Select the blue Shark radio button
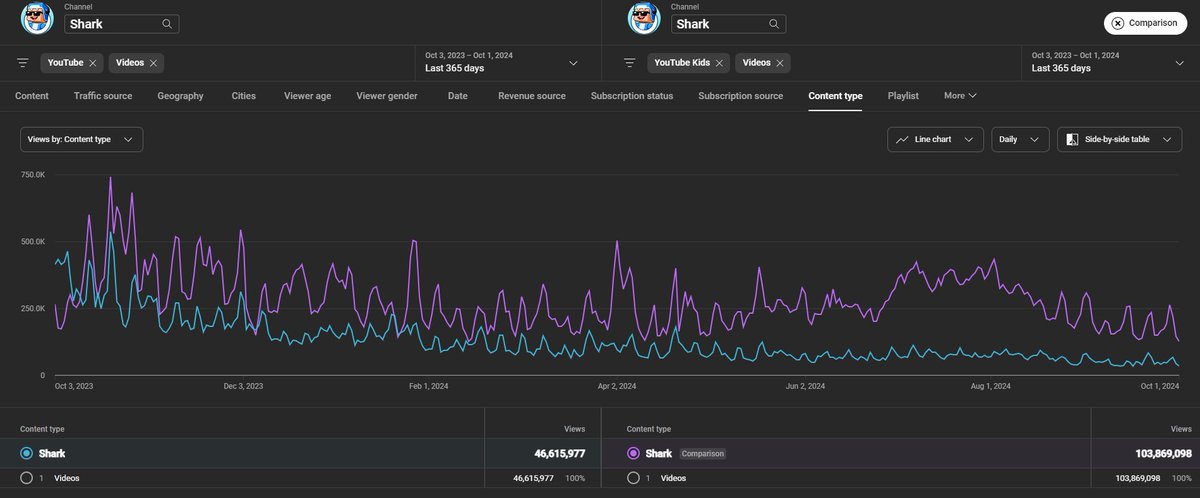Viewport: 1200px width, 498px height. coord(27,453)
